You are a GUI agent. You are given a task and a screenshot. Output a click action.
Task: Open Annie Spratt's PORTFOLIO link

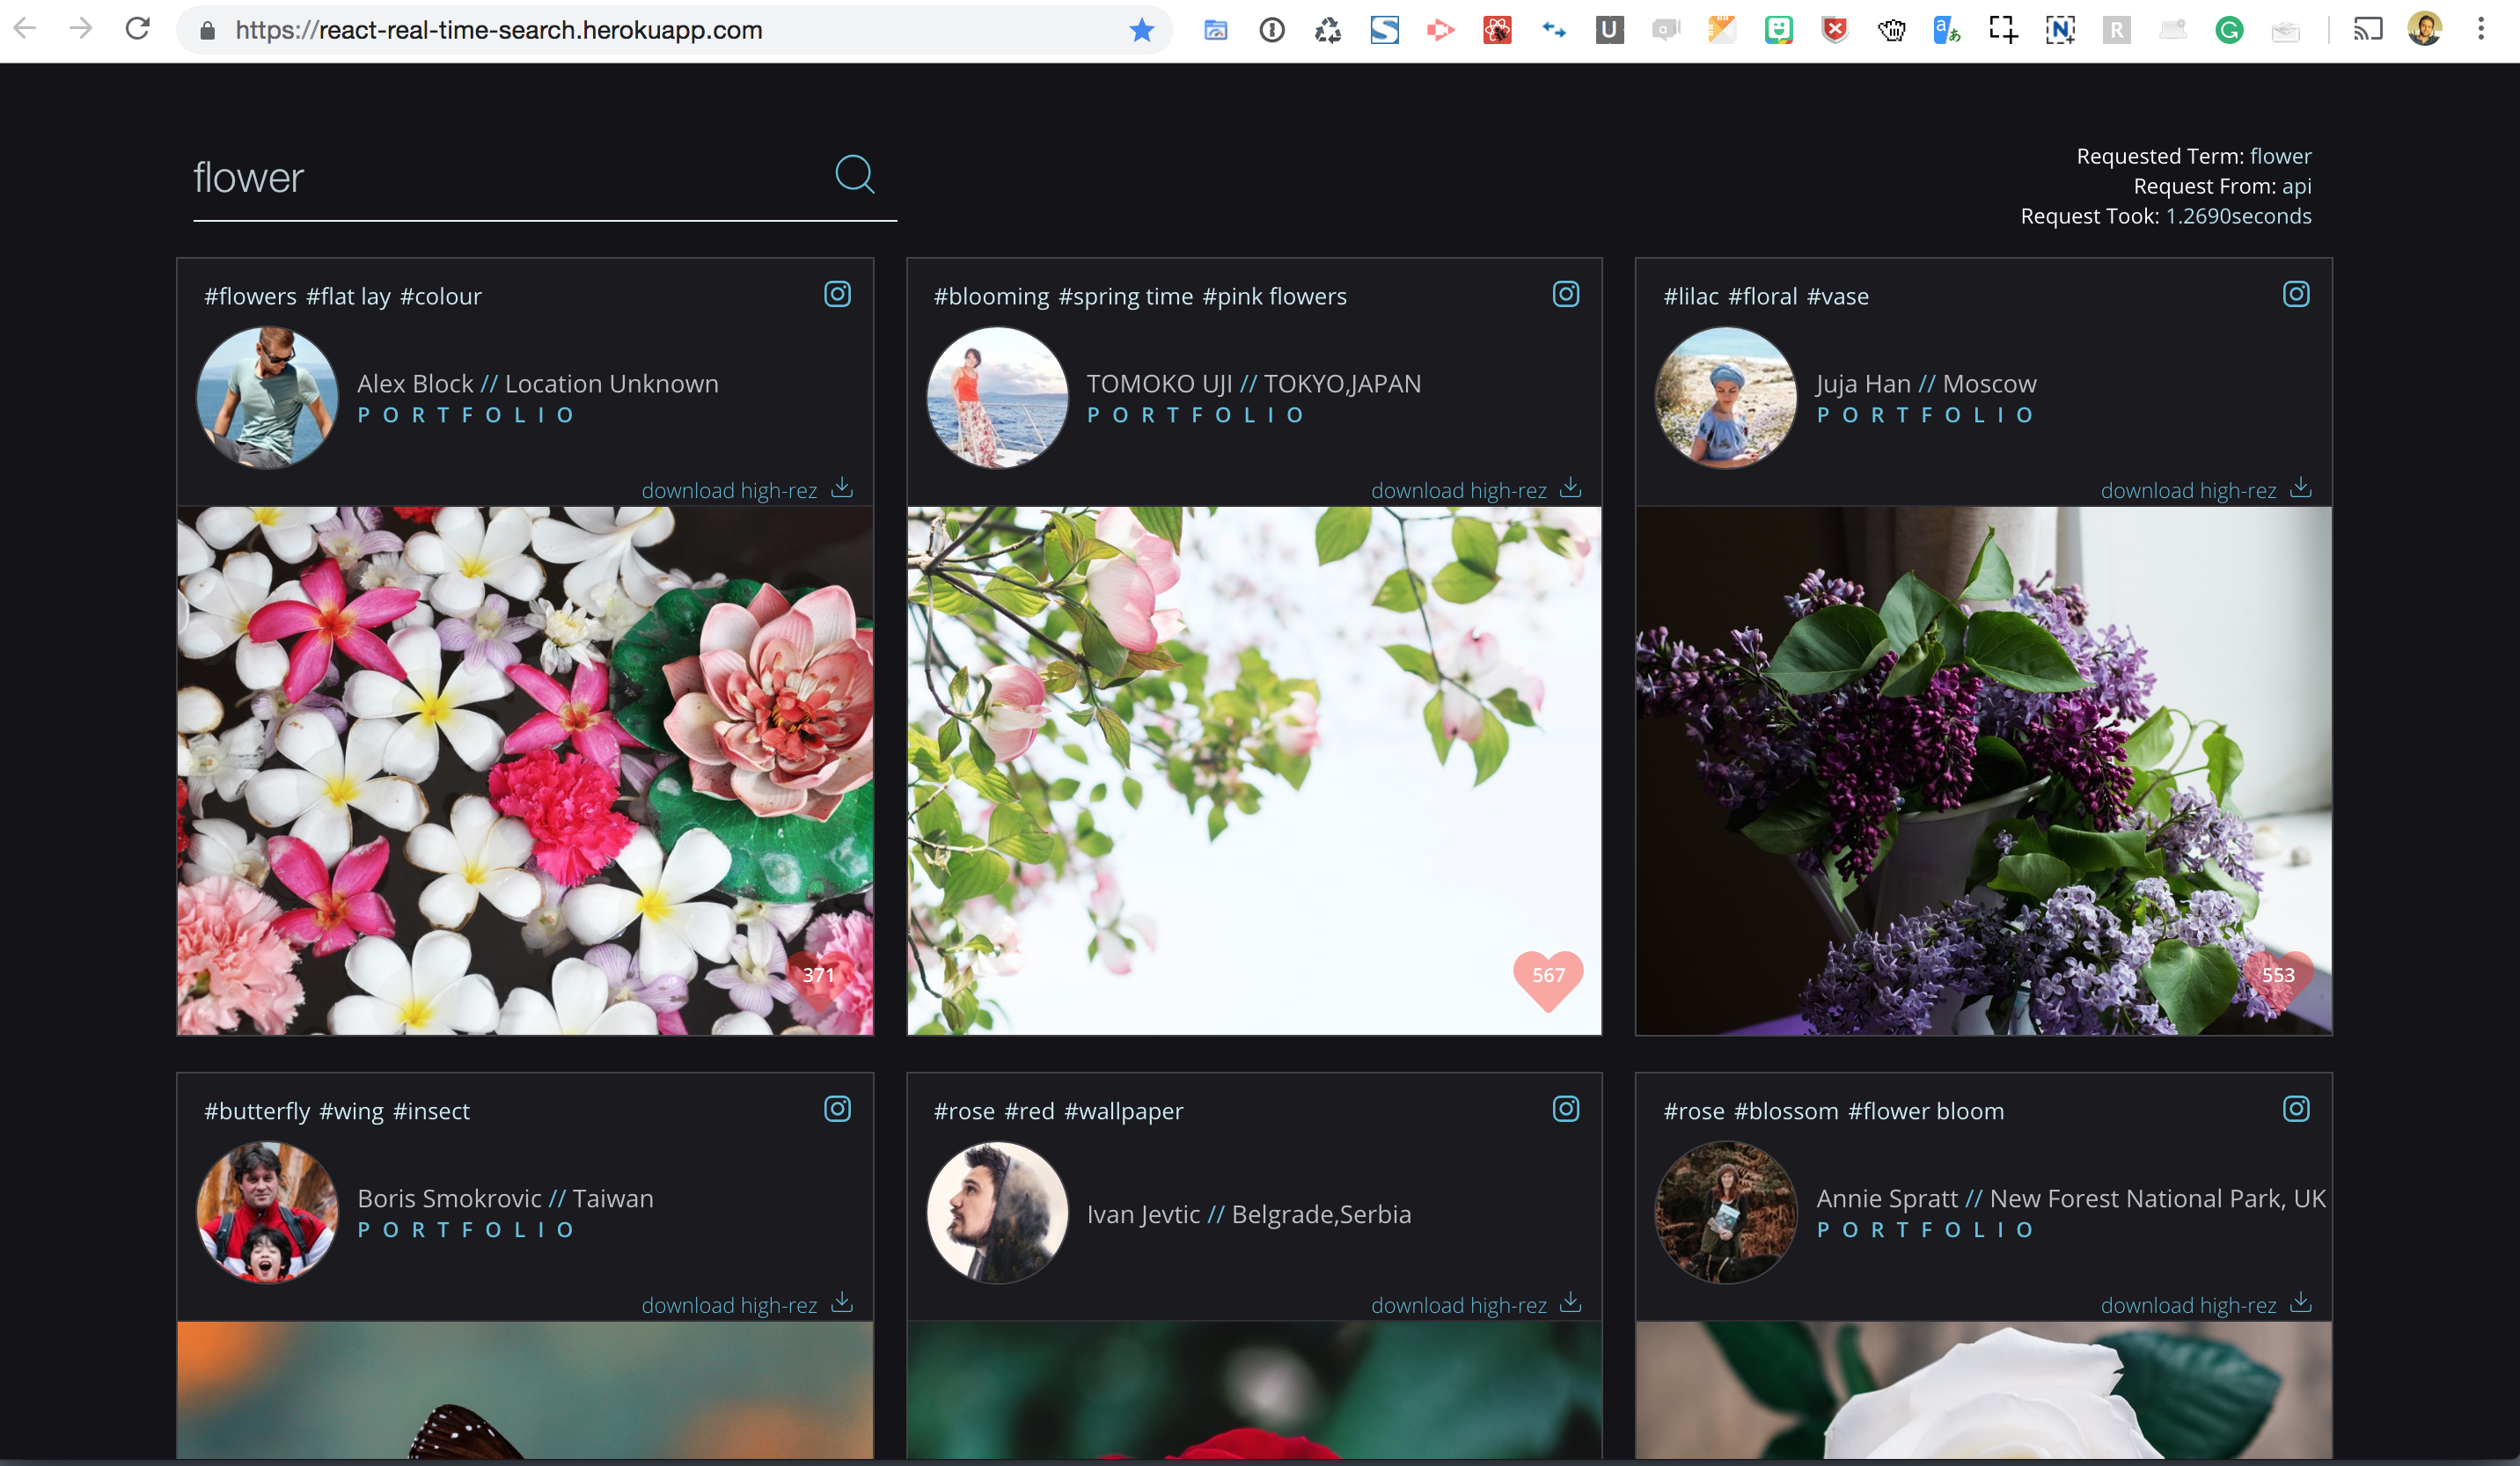click(x=1926, y=1230)
